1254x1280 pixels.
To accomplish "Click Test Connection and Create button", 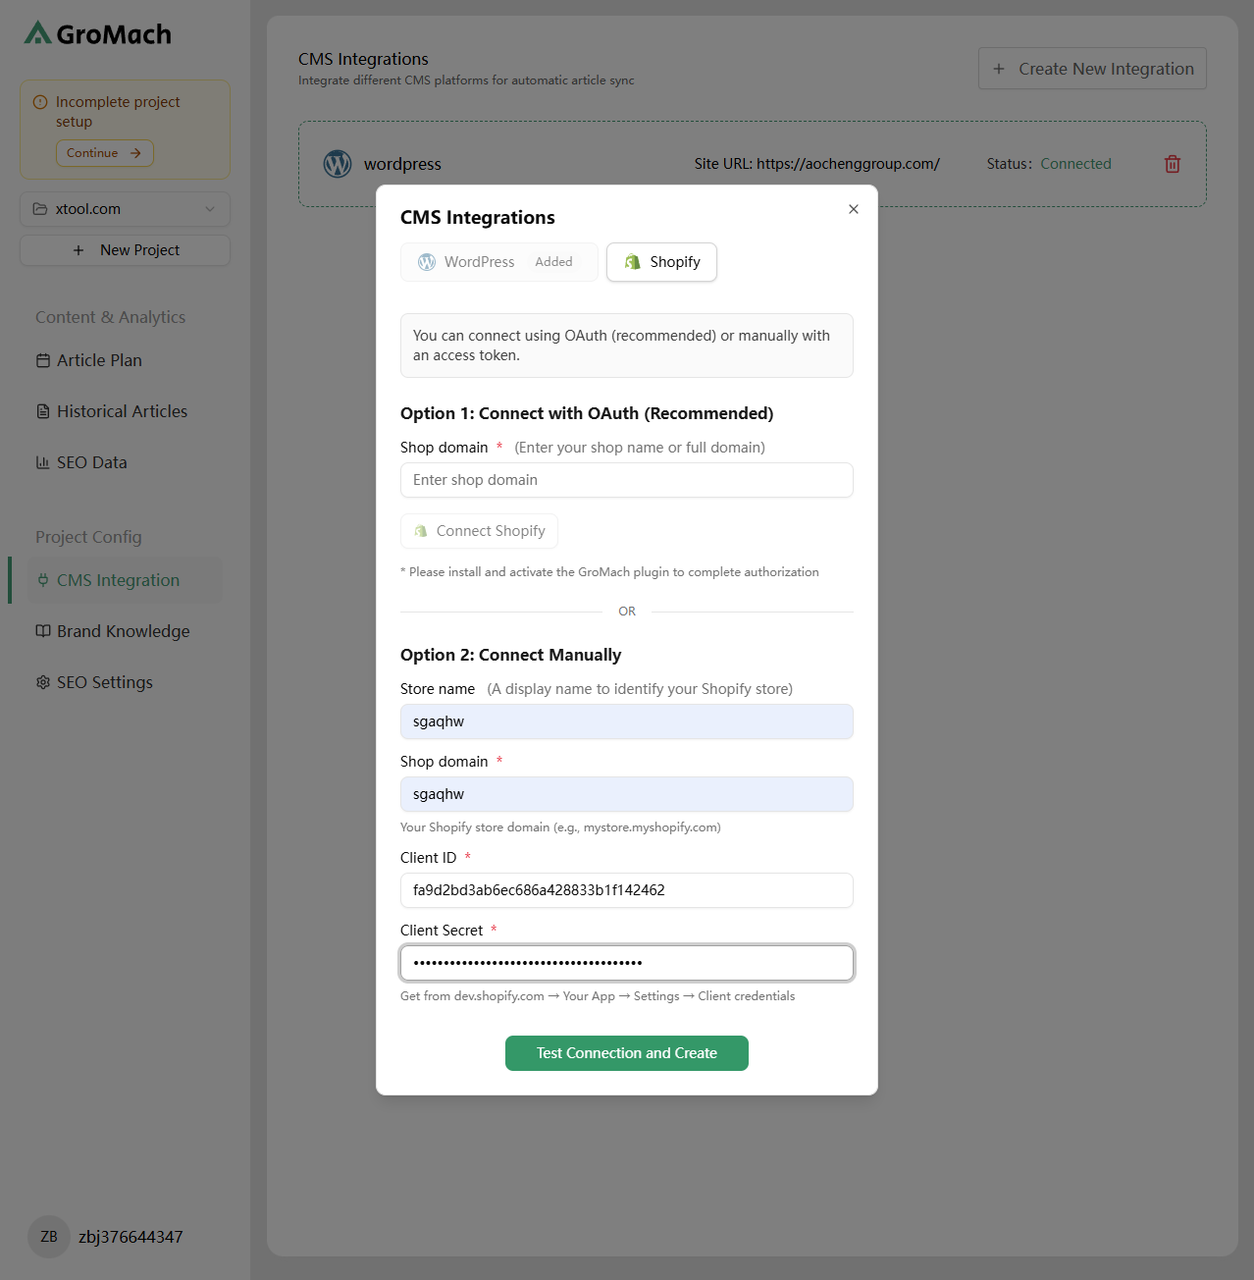I will click(x=626, y=1053).
